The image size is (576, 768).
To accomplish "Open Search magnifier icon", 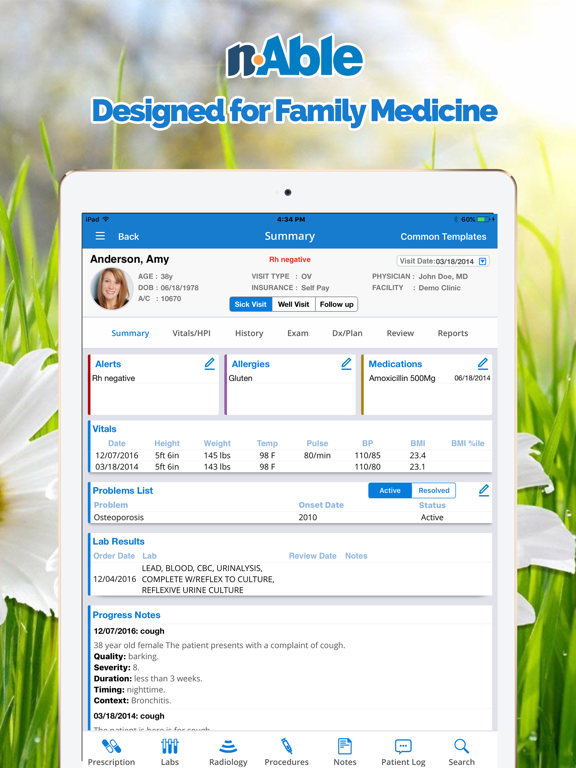I will pos(461,746).
